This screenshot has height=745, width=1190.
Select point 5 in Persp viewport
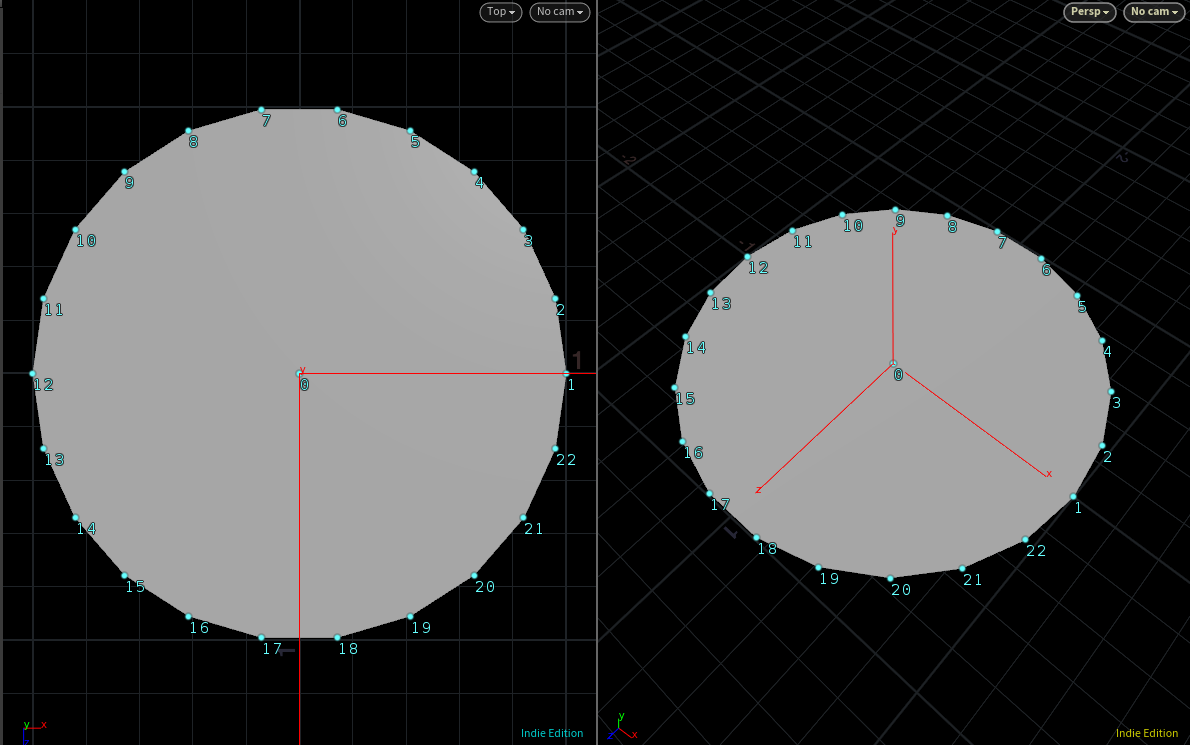click(1077, 296)
